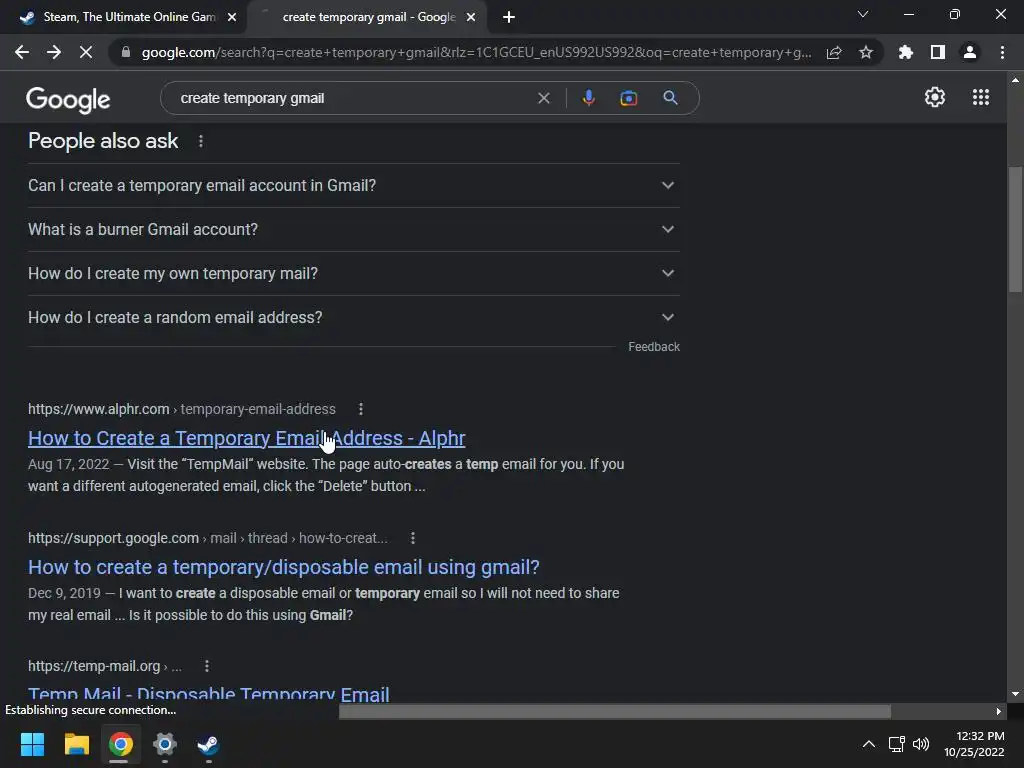Open Steam from the taskbar
The height and width of the screenshot is (768, 1024).
pos(208,744)
